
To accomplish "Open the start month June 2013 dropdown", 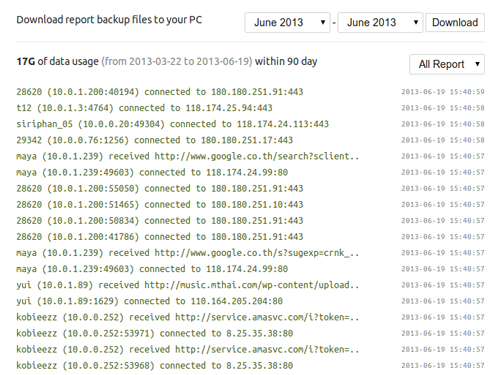I will [287, 23].
